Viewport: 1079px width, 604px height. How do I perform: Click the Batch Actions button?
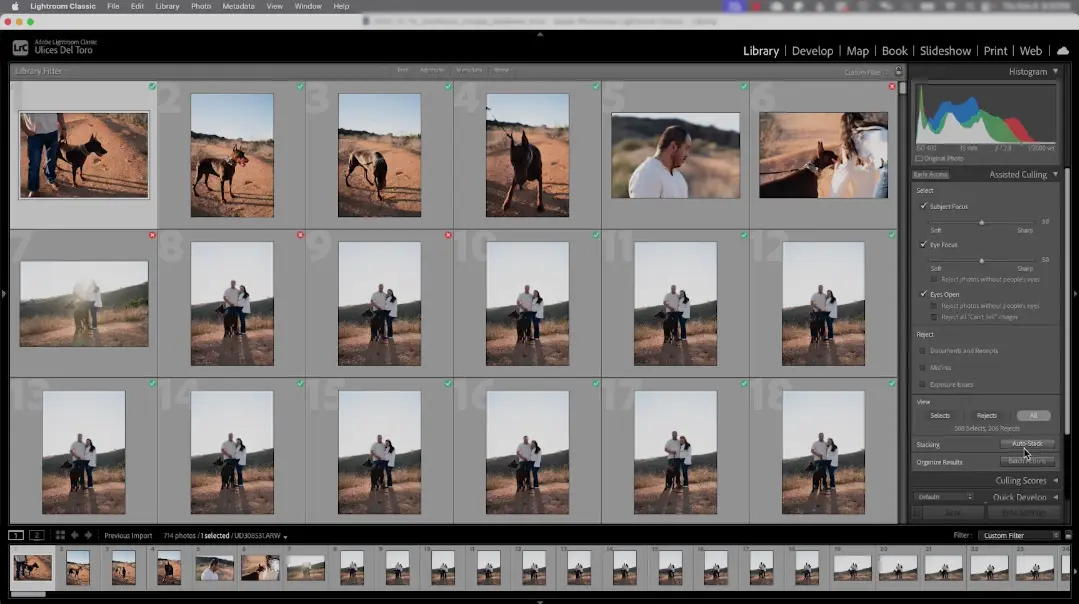click(1027, 462)
